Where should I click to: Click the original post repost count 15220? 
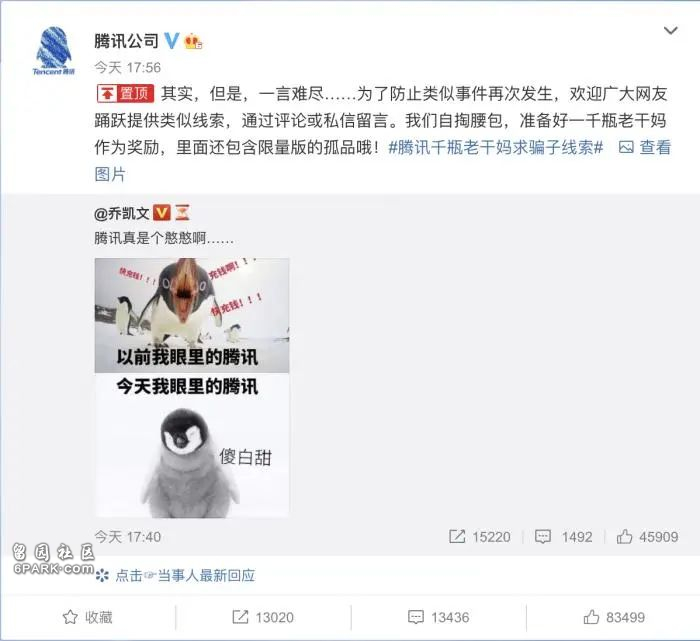[x=479, y=537]
